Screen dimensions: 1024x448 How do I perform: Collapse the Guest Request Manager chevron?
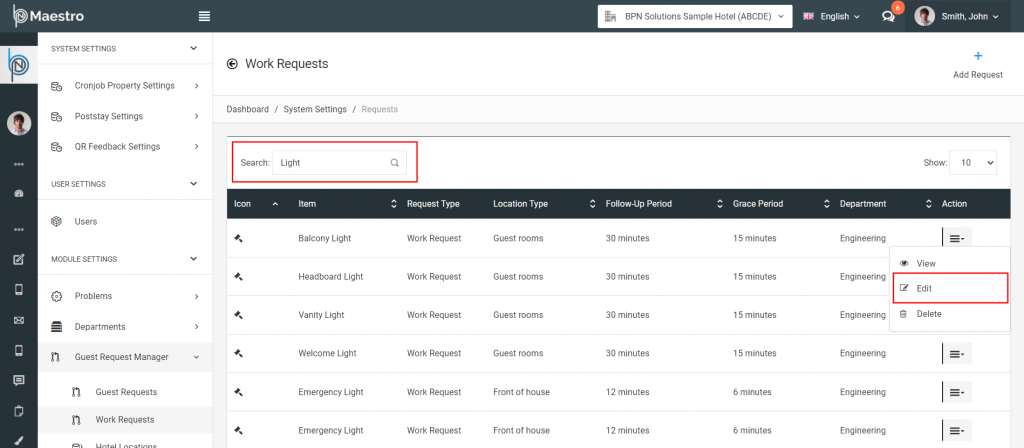[197, 357]
